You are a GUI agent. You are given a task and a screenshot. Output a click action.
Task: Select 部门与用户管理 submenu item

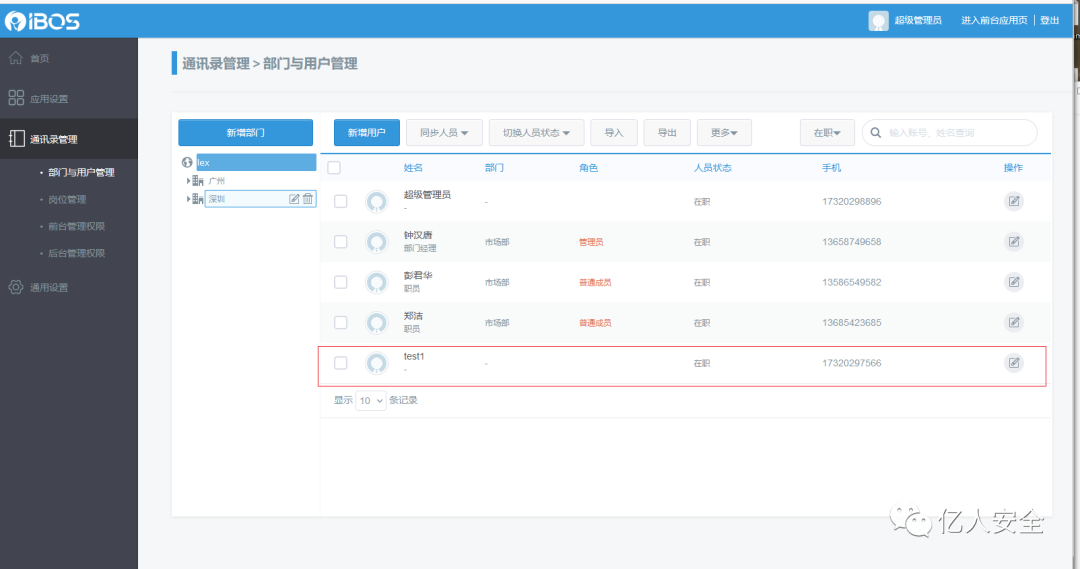click(x=81, y=172)
